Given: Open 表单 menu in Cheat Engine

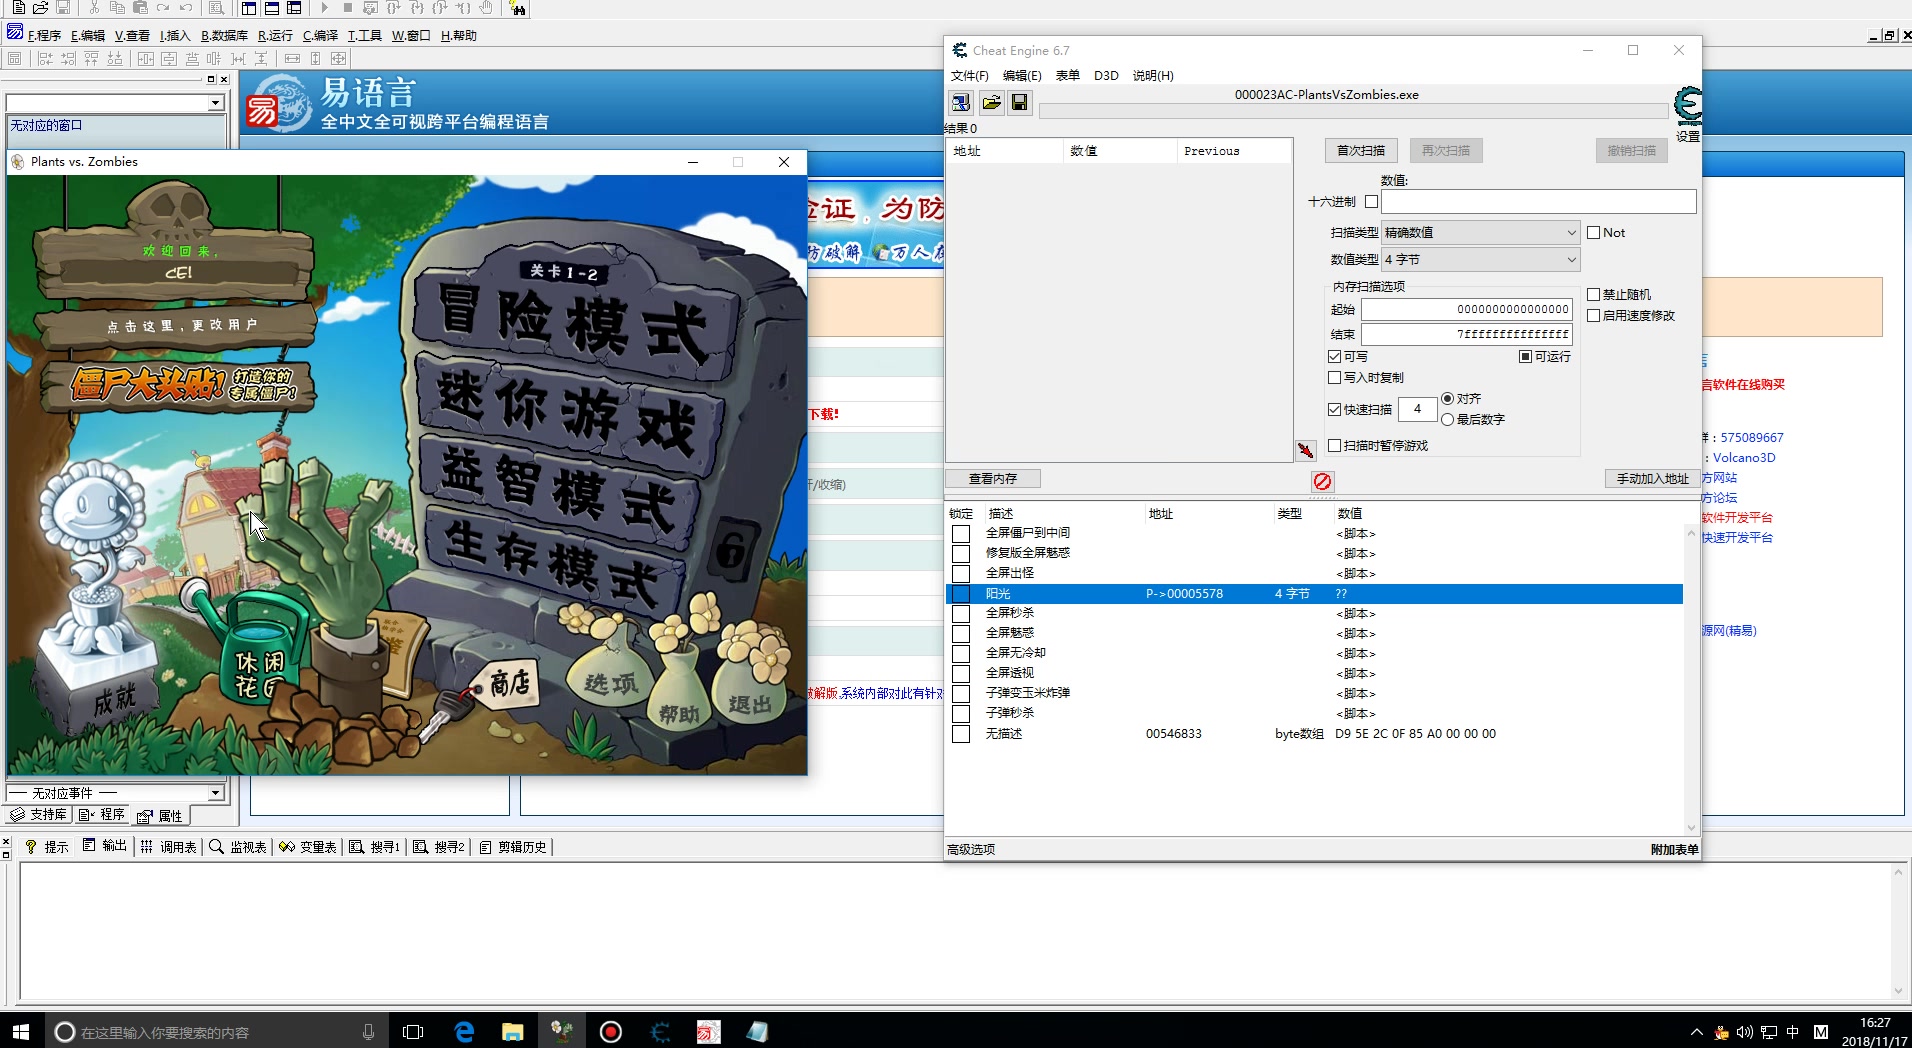Looking at the screenshot, I should 1067,76.
